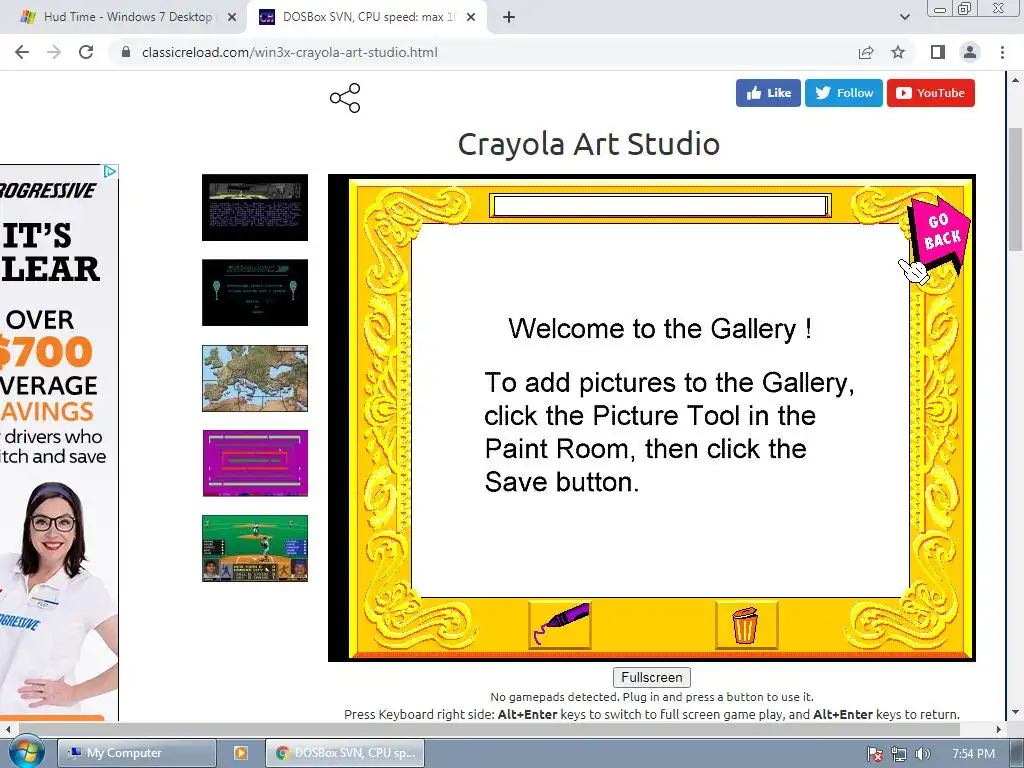This screenshot has height=768, width=1024.
Task: Click the DOSBox SVN Chrome taskbar button
Action: coord(345,753)
